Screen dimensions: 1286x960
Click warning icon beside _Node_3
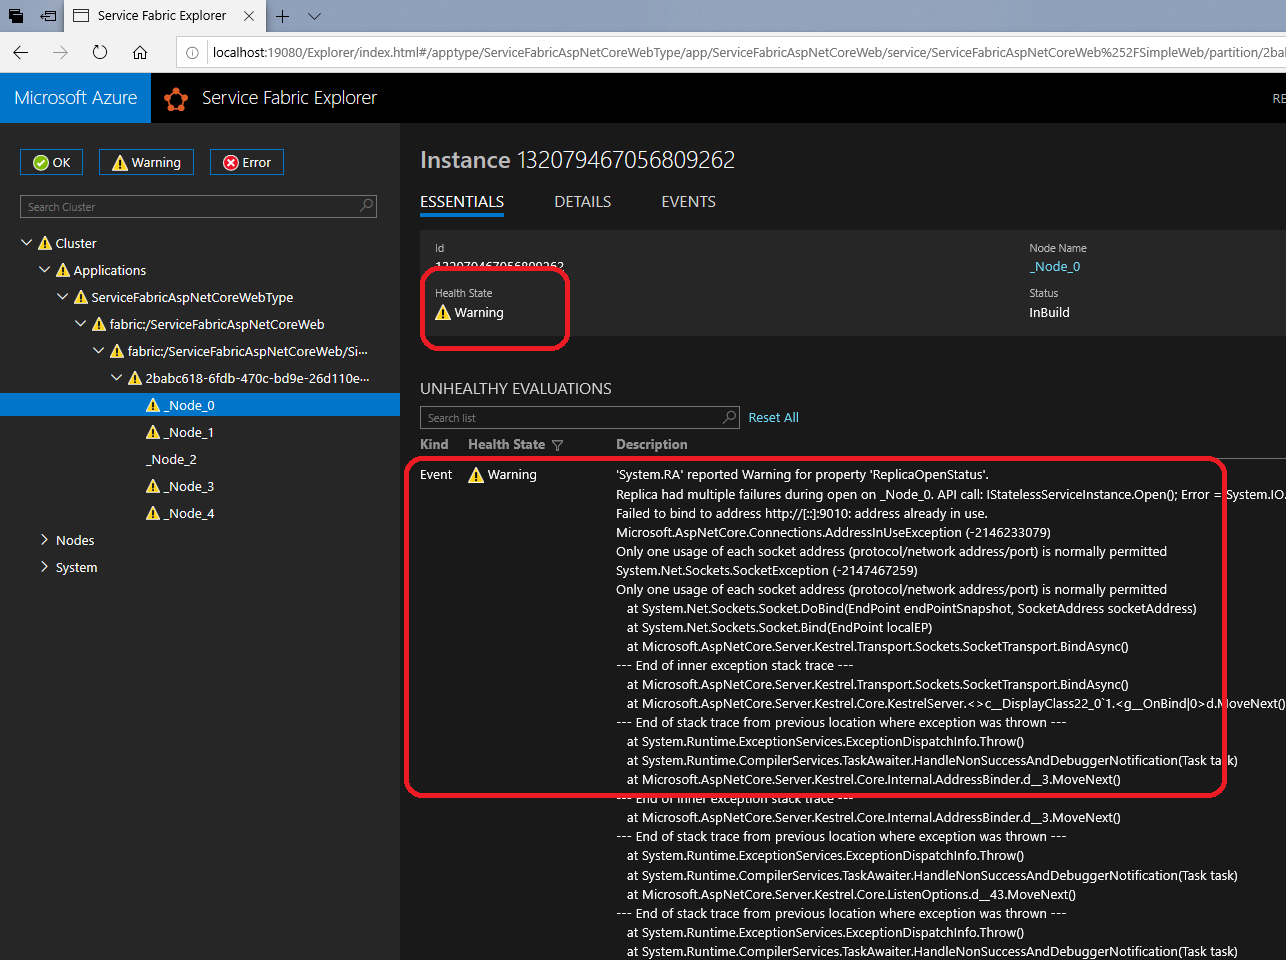153,486
